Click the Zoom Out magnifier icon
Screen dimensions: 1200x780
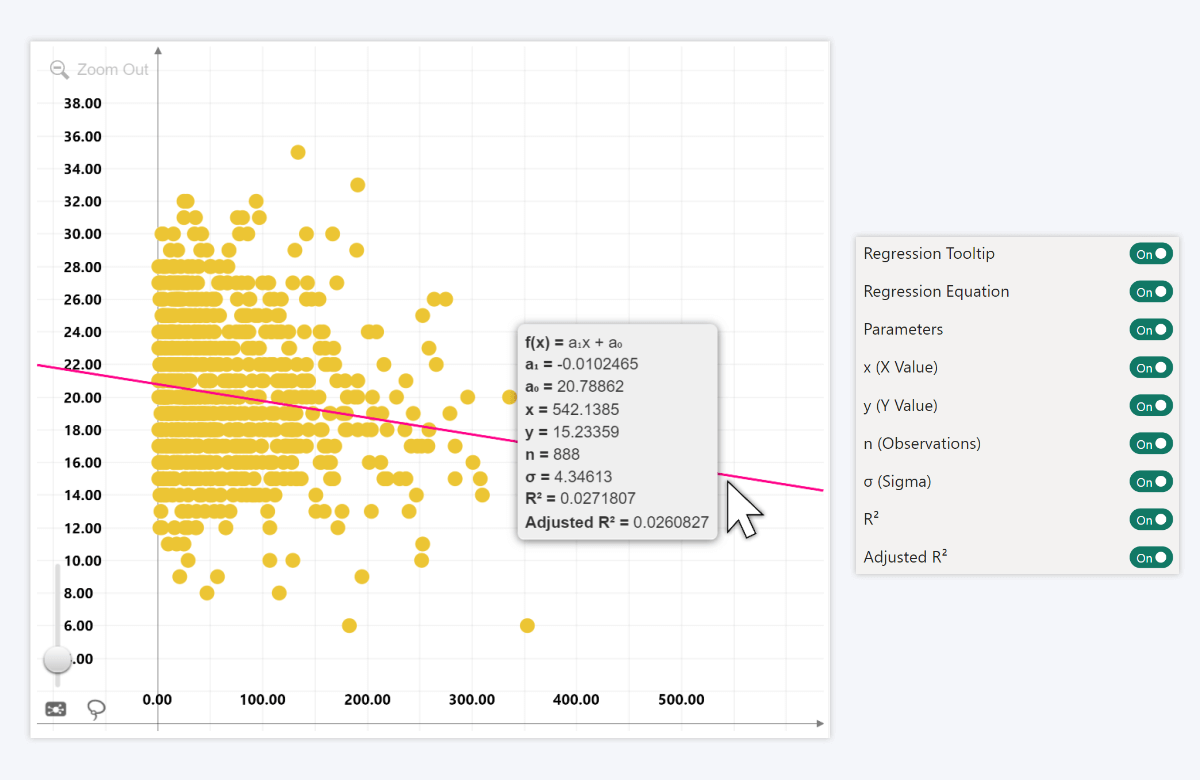click(x=59, y=69)
